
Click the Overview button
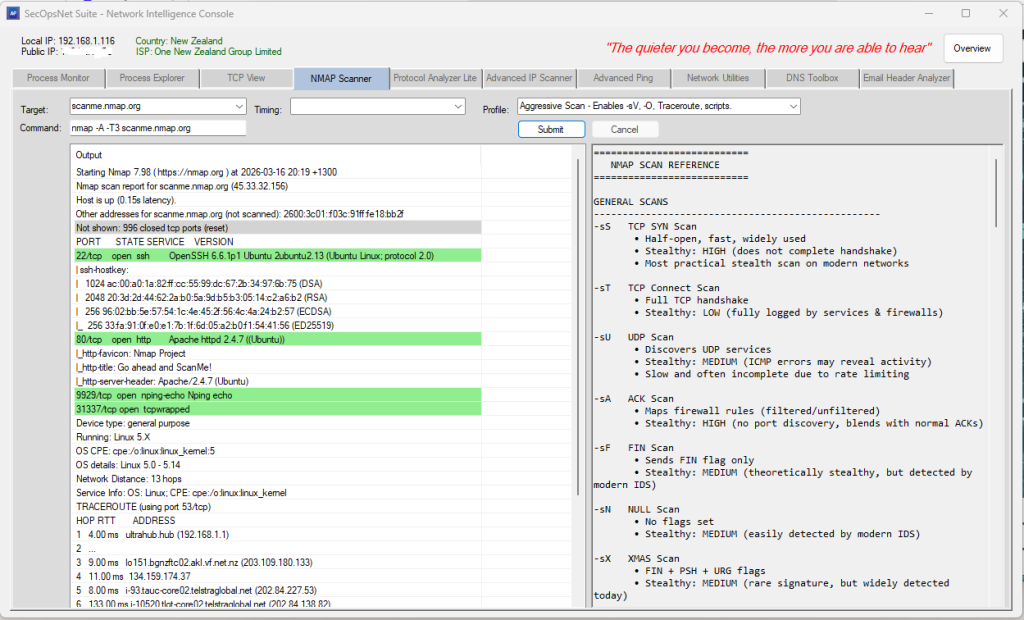point(972,48)
